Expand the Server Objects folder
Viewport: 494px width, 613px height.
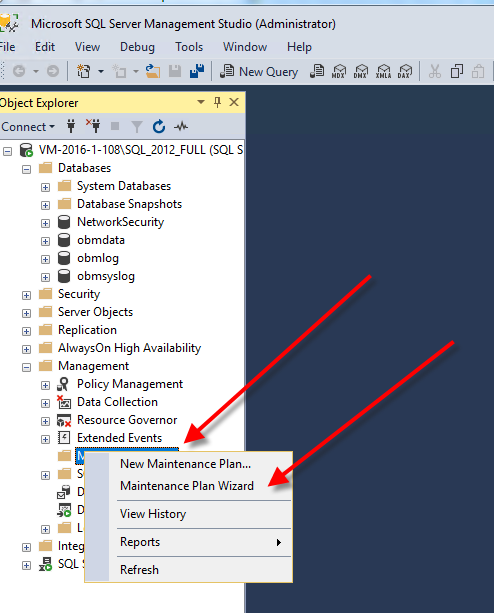(x=26, y=313)
